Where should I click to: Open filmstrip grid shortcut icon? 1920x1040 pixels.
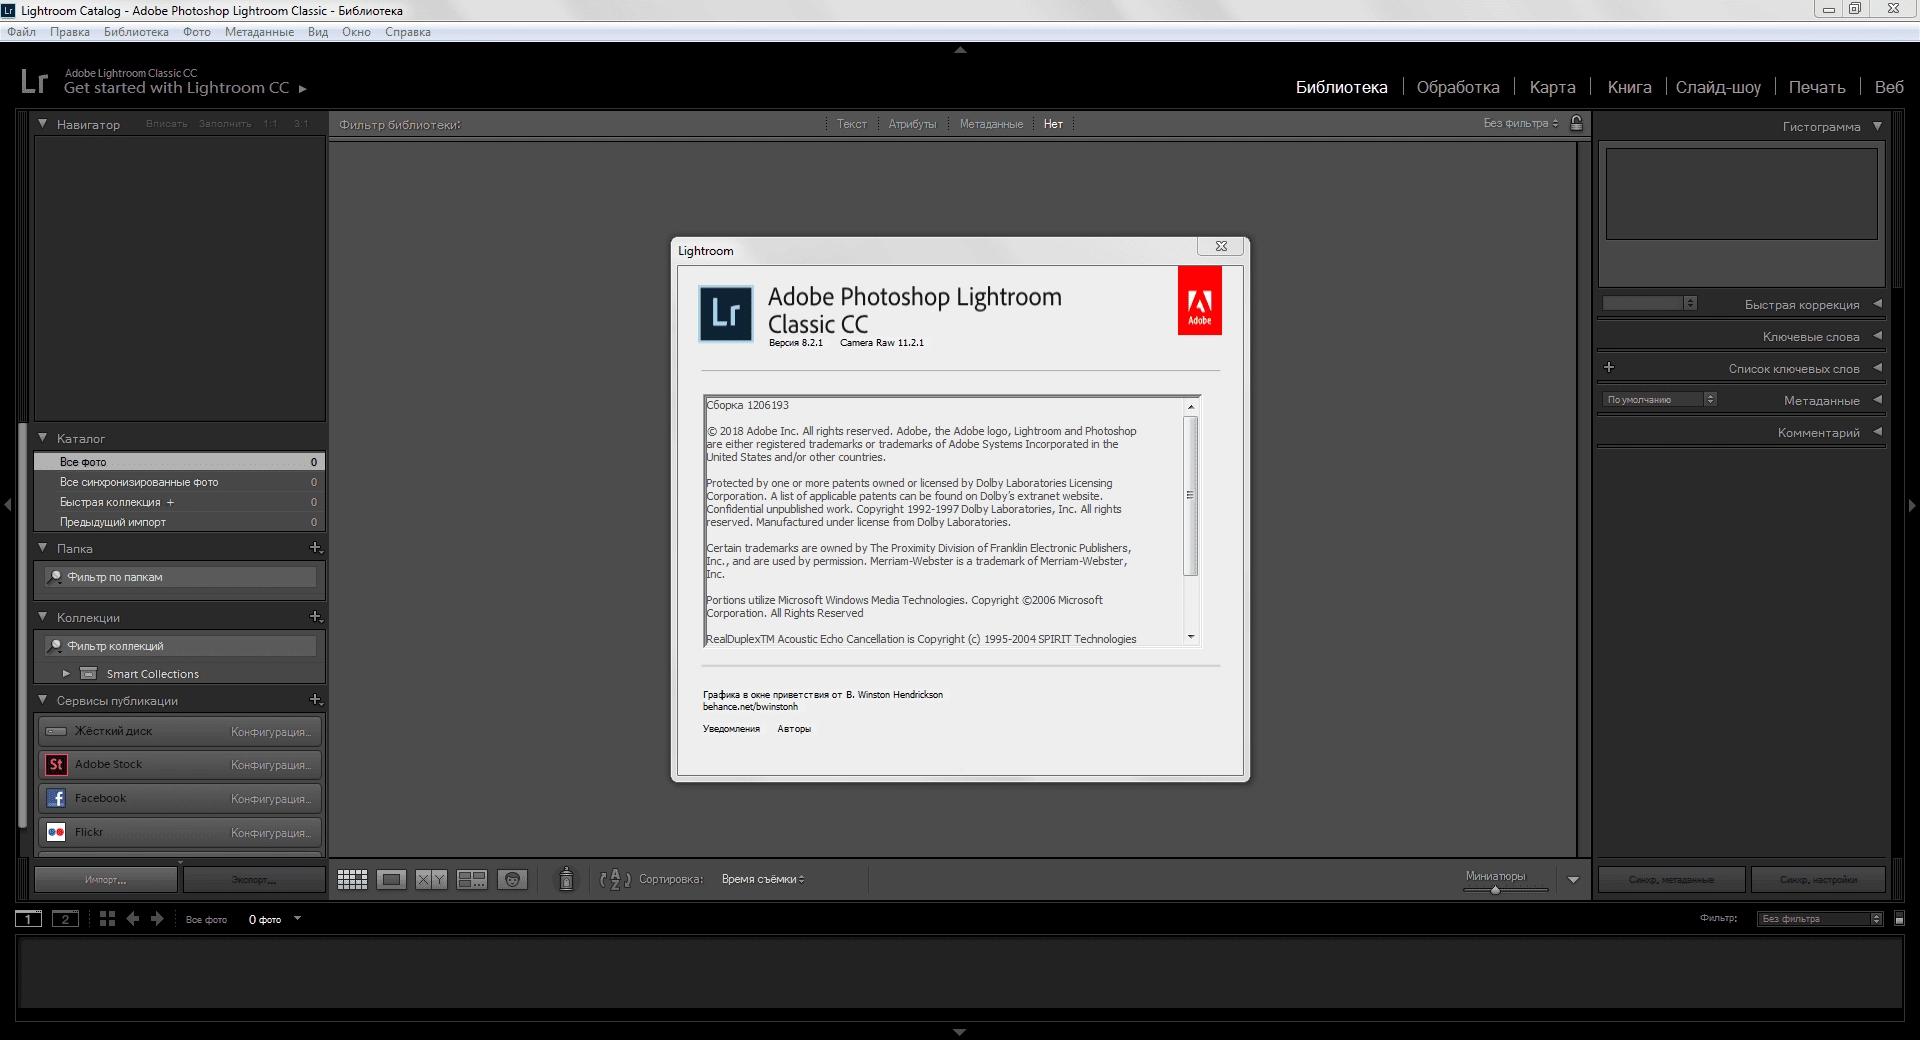108,919
